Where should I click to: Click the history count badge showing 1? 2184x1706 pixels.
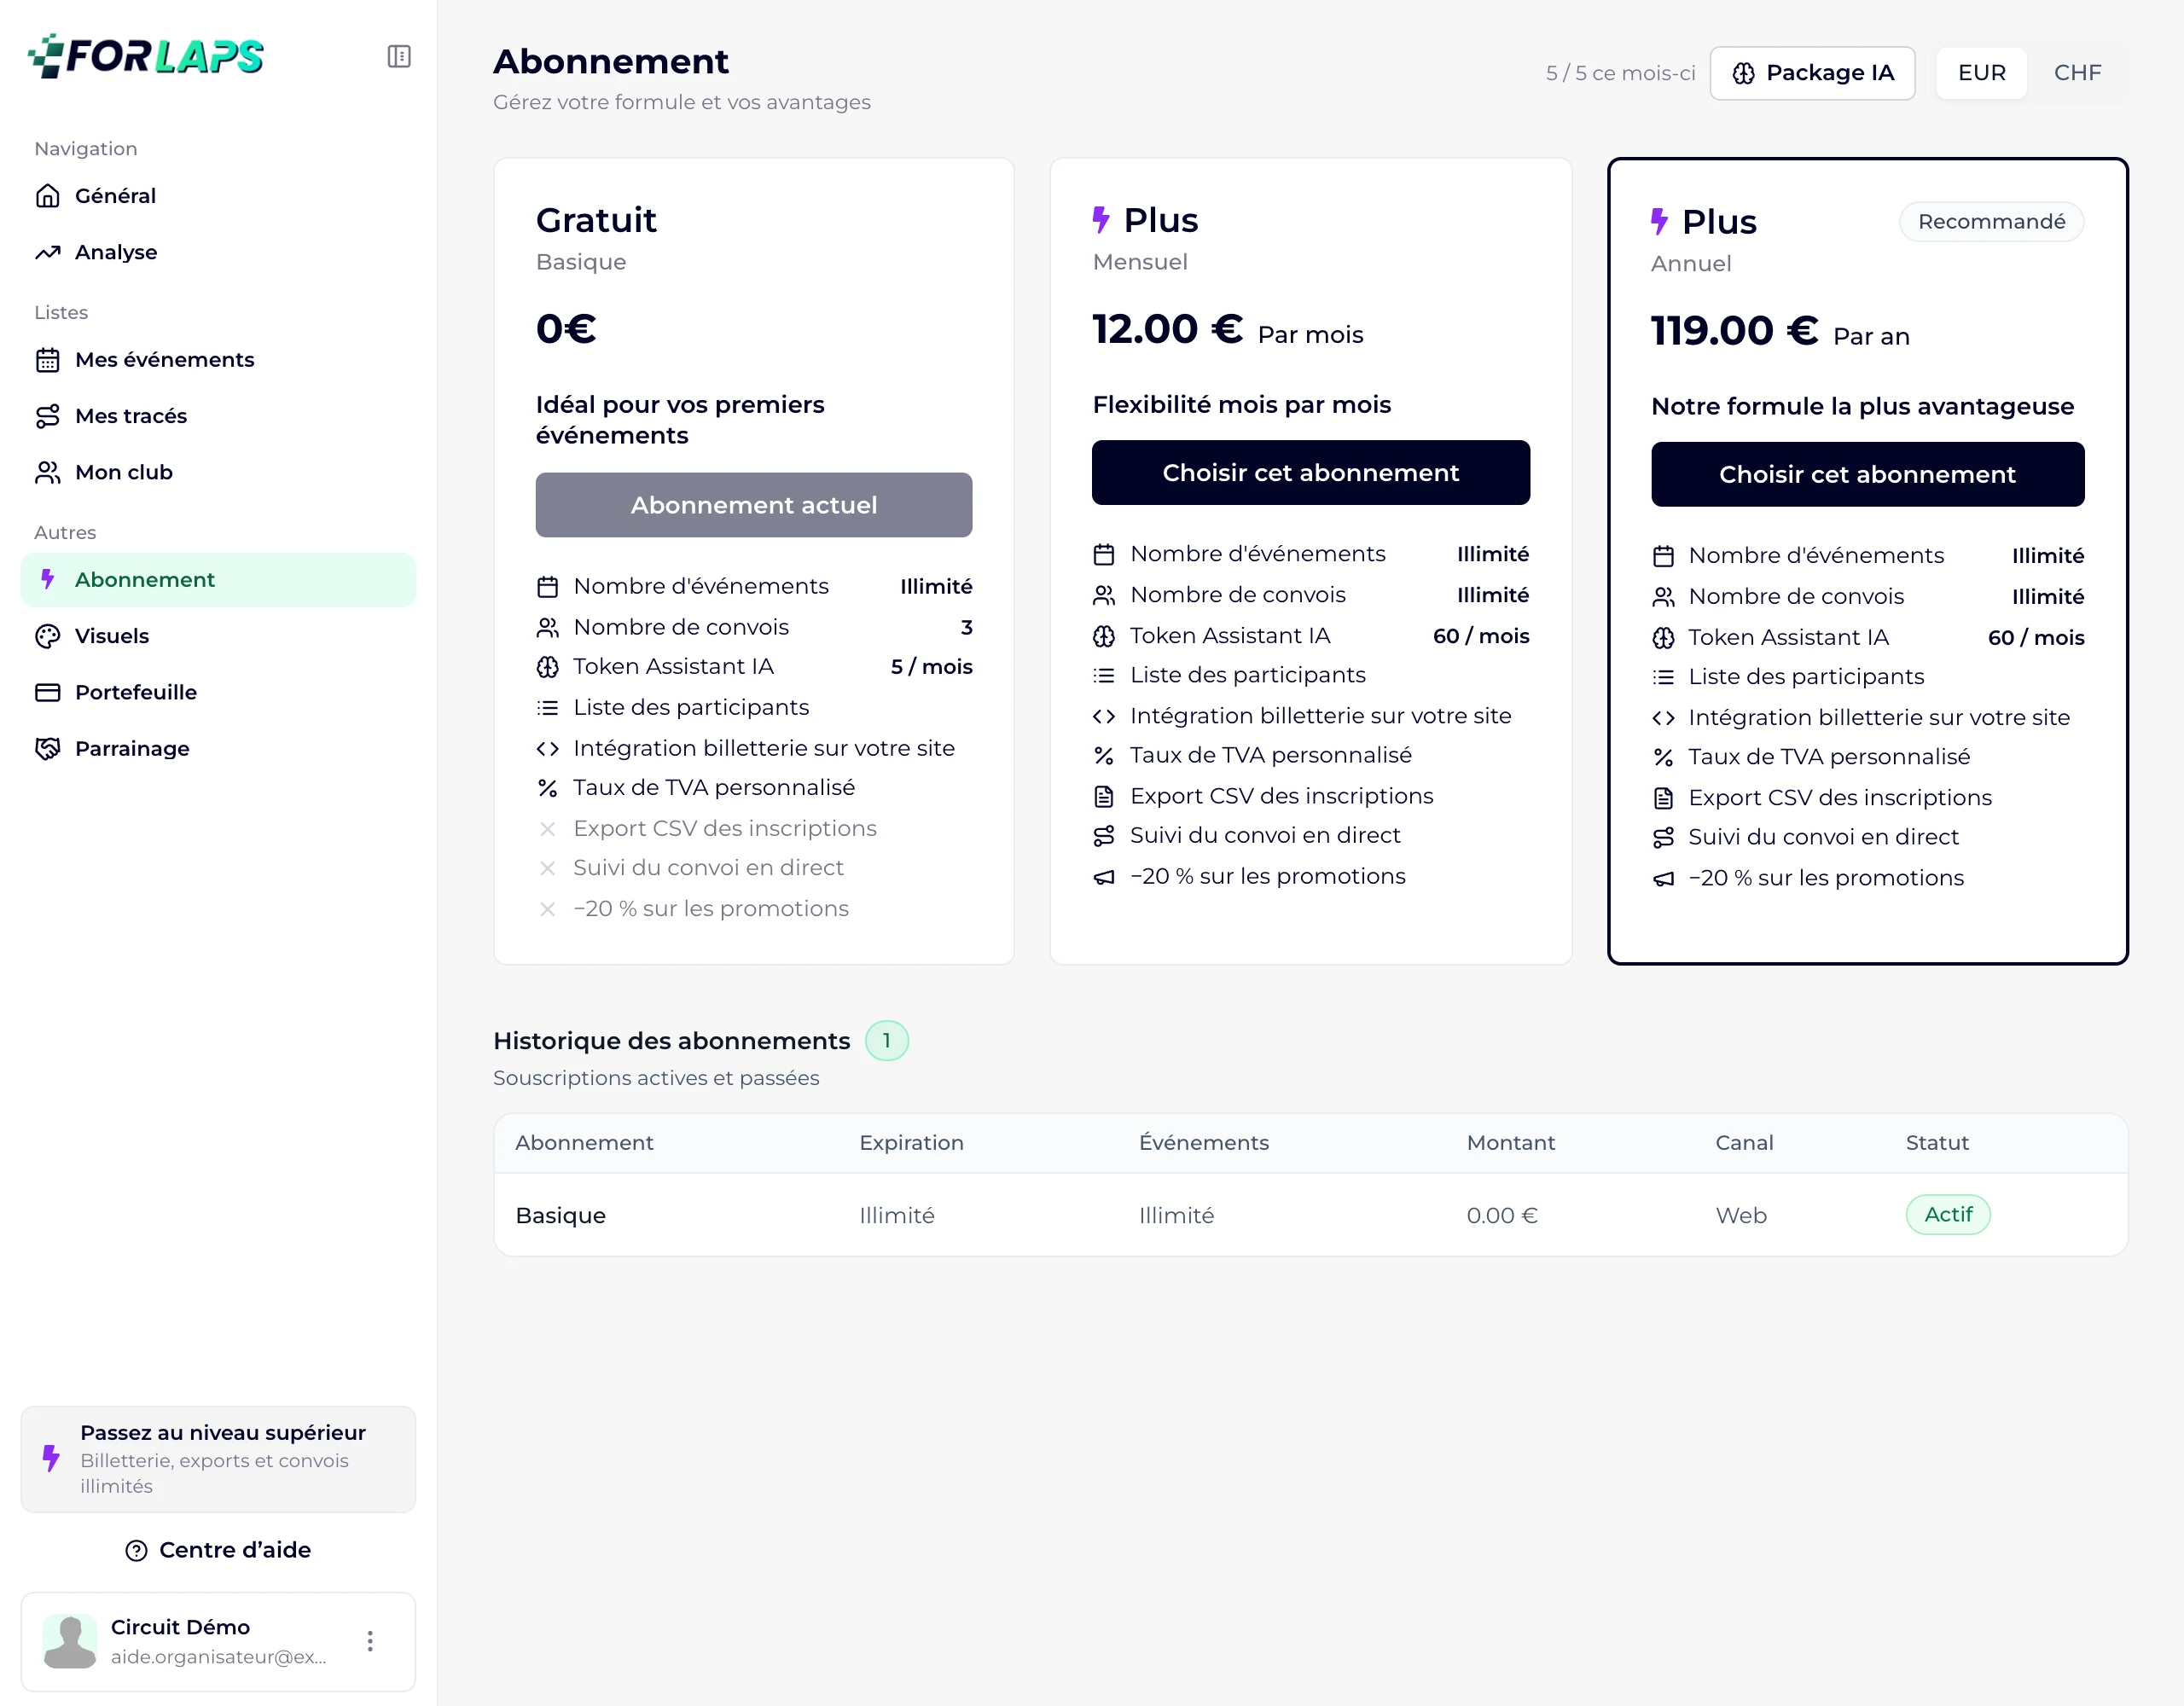pyautogui.click(x=886, y=1041)
